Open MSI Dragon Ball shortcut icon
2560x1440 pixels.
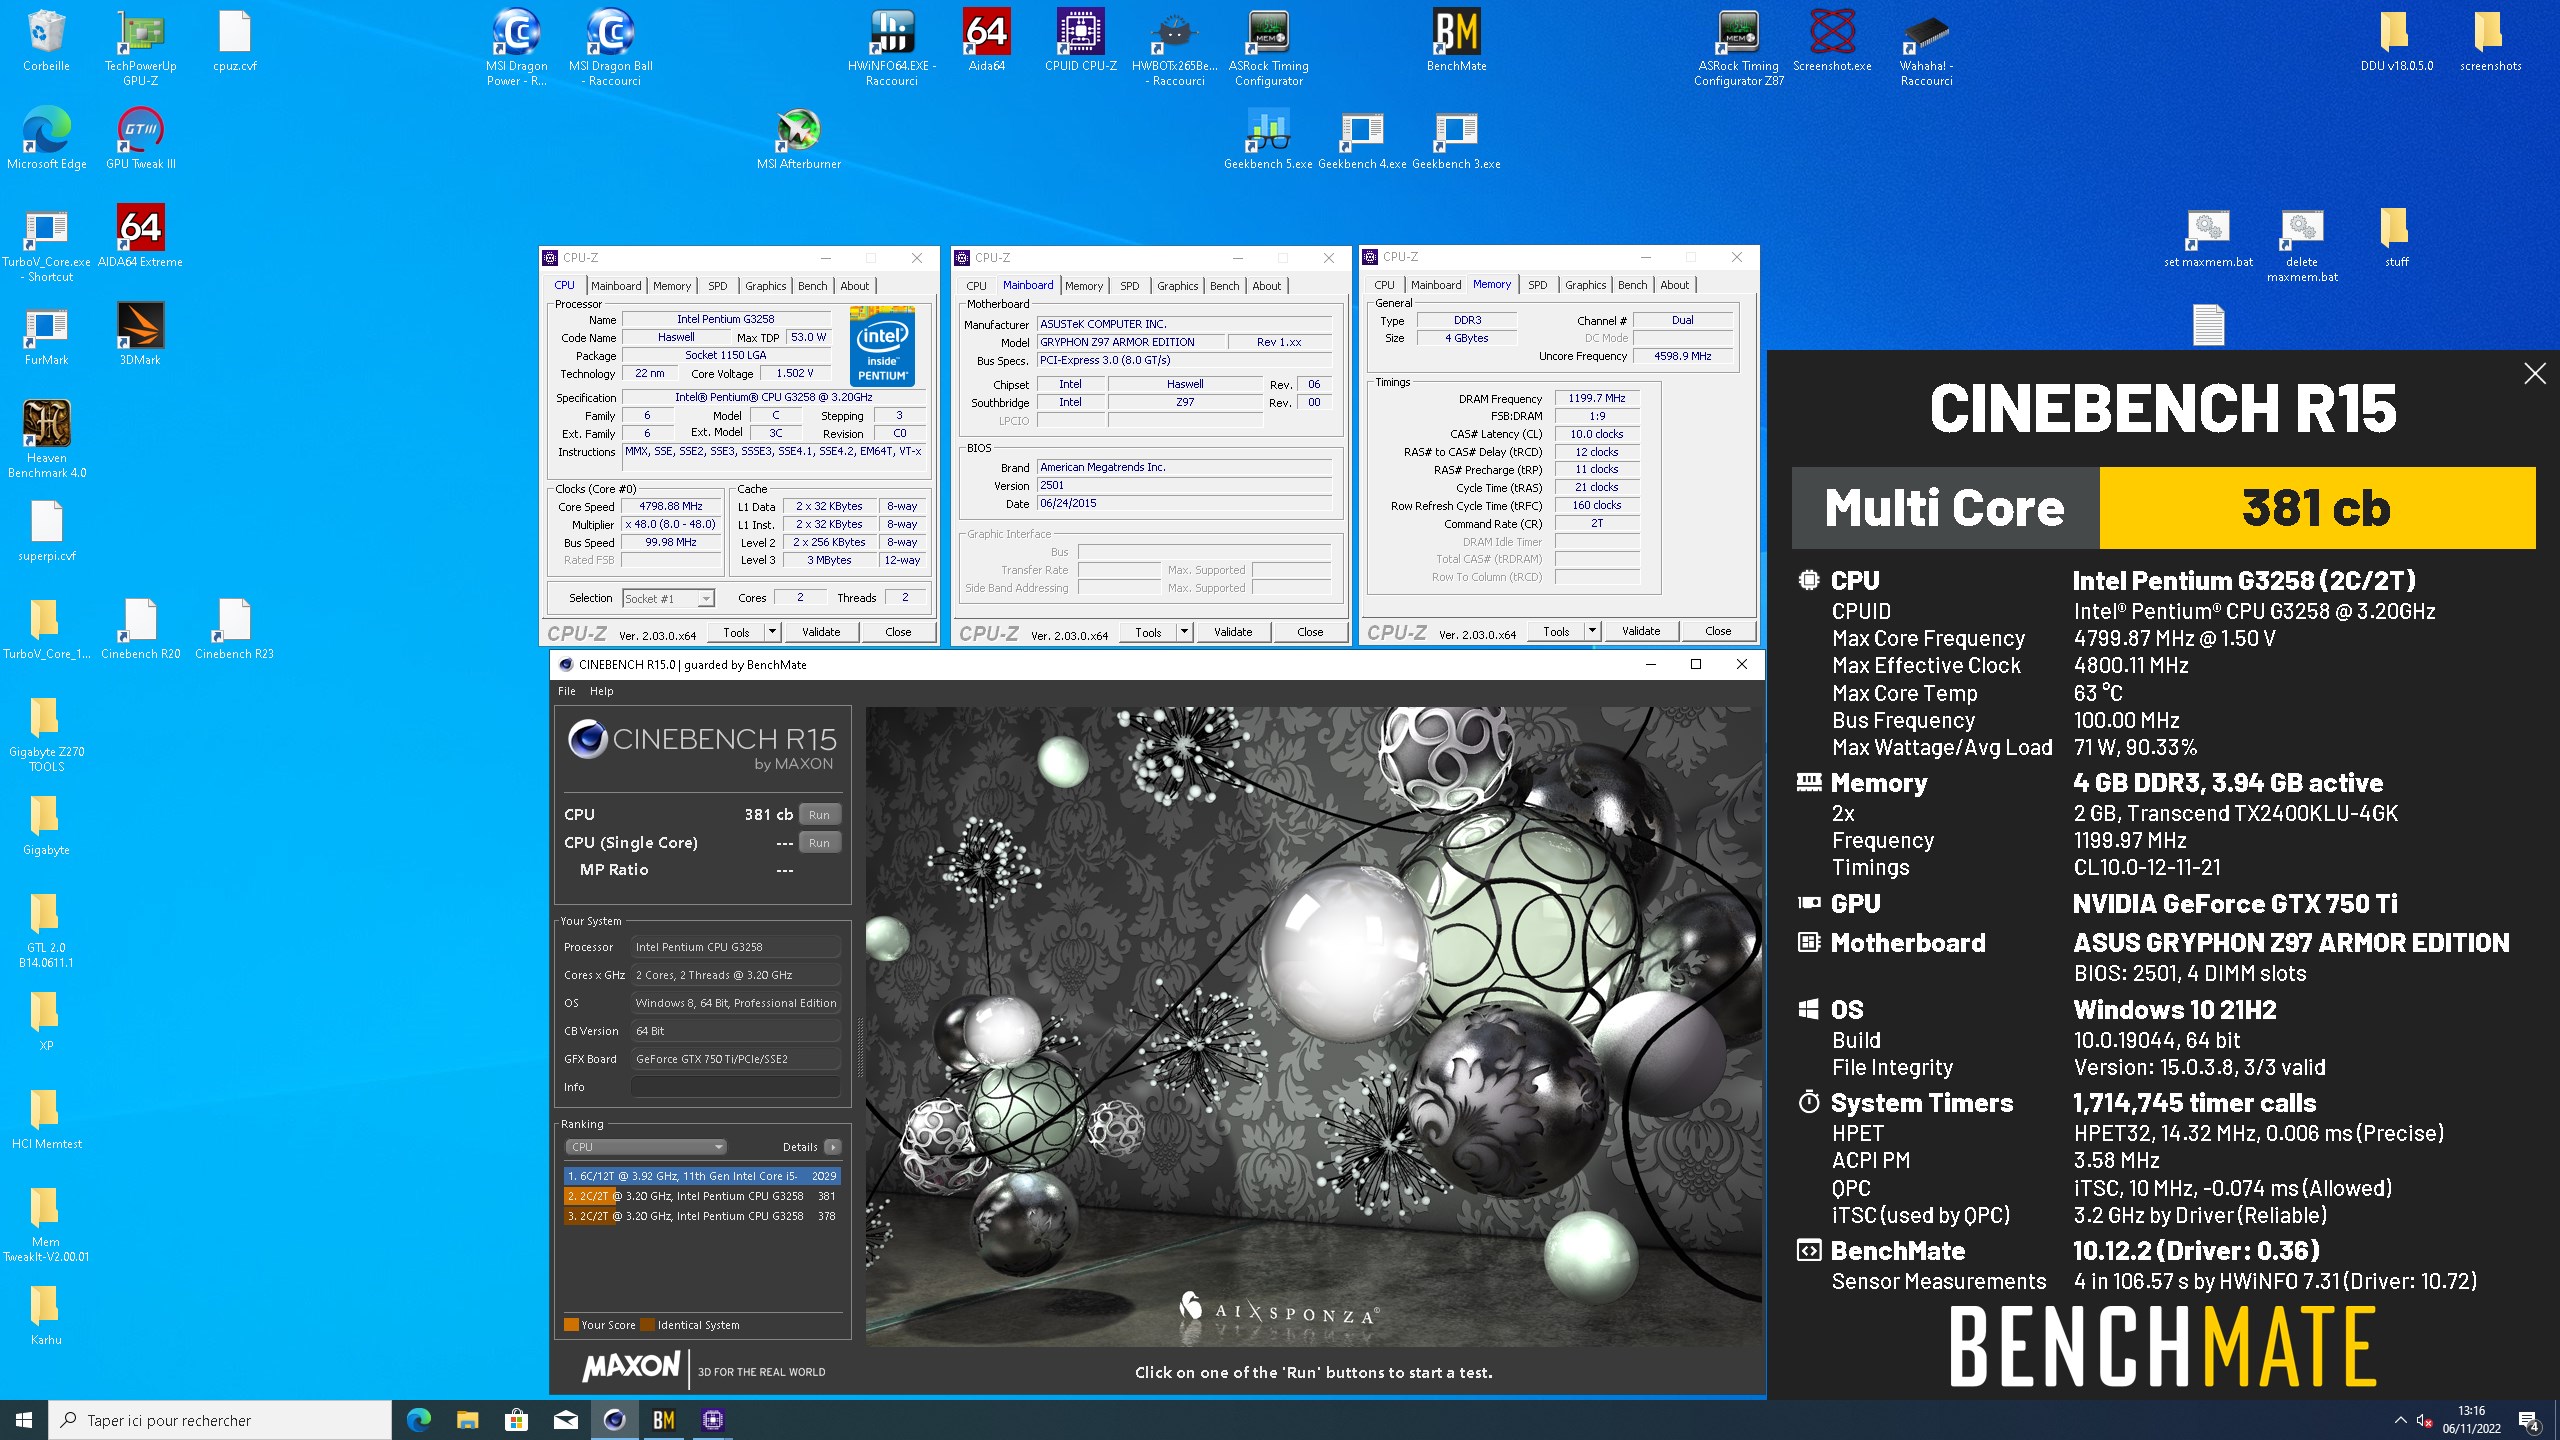click(610, 47)
